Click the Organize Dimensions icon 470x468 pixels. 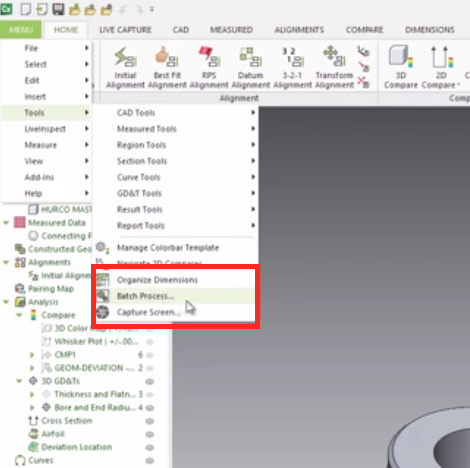point(103,280)
